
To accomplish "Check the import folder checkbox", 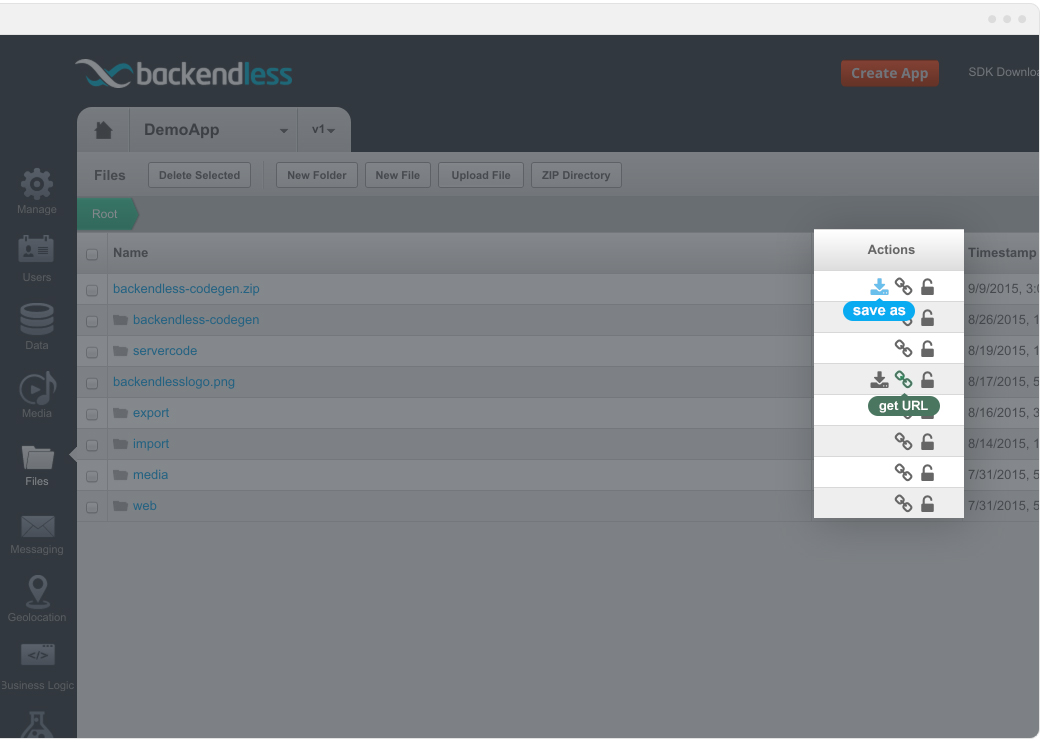I will pos(92,445).
